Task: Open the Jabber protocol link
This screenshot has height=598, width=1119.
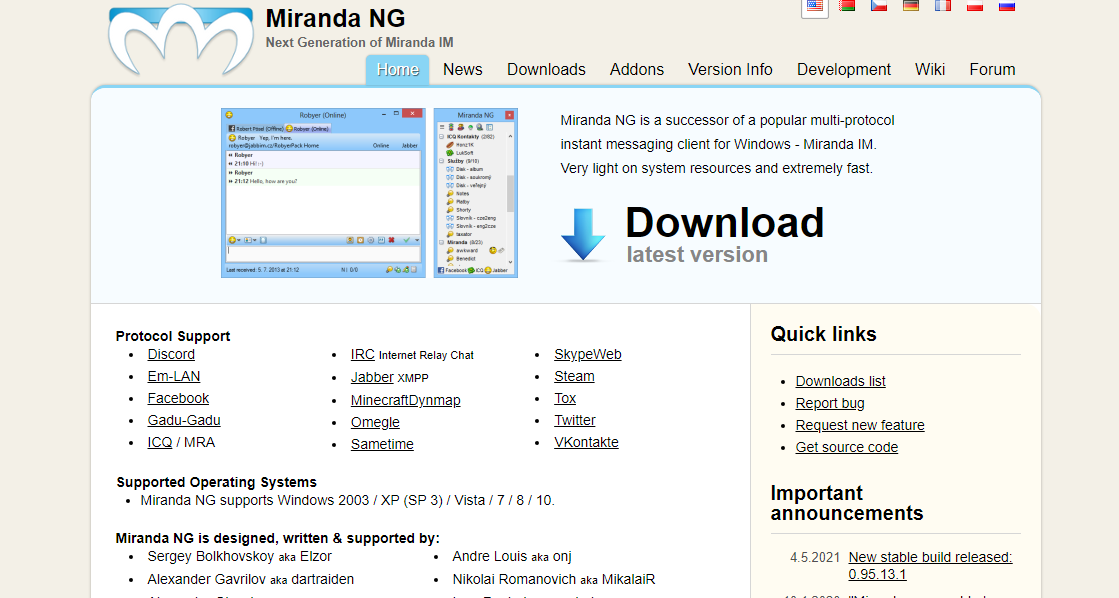Action: (372, 377)
